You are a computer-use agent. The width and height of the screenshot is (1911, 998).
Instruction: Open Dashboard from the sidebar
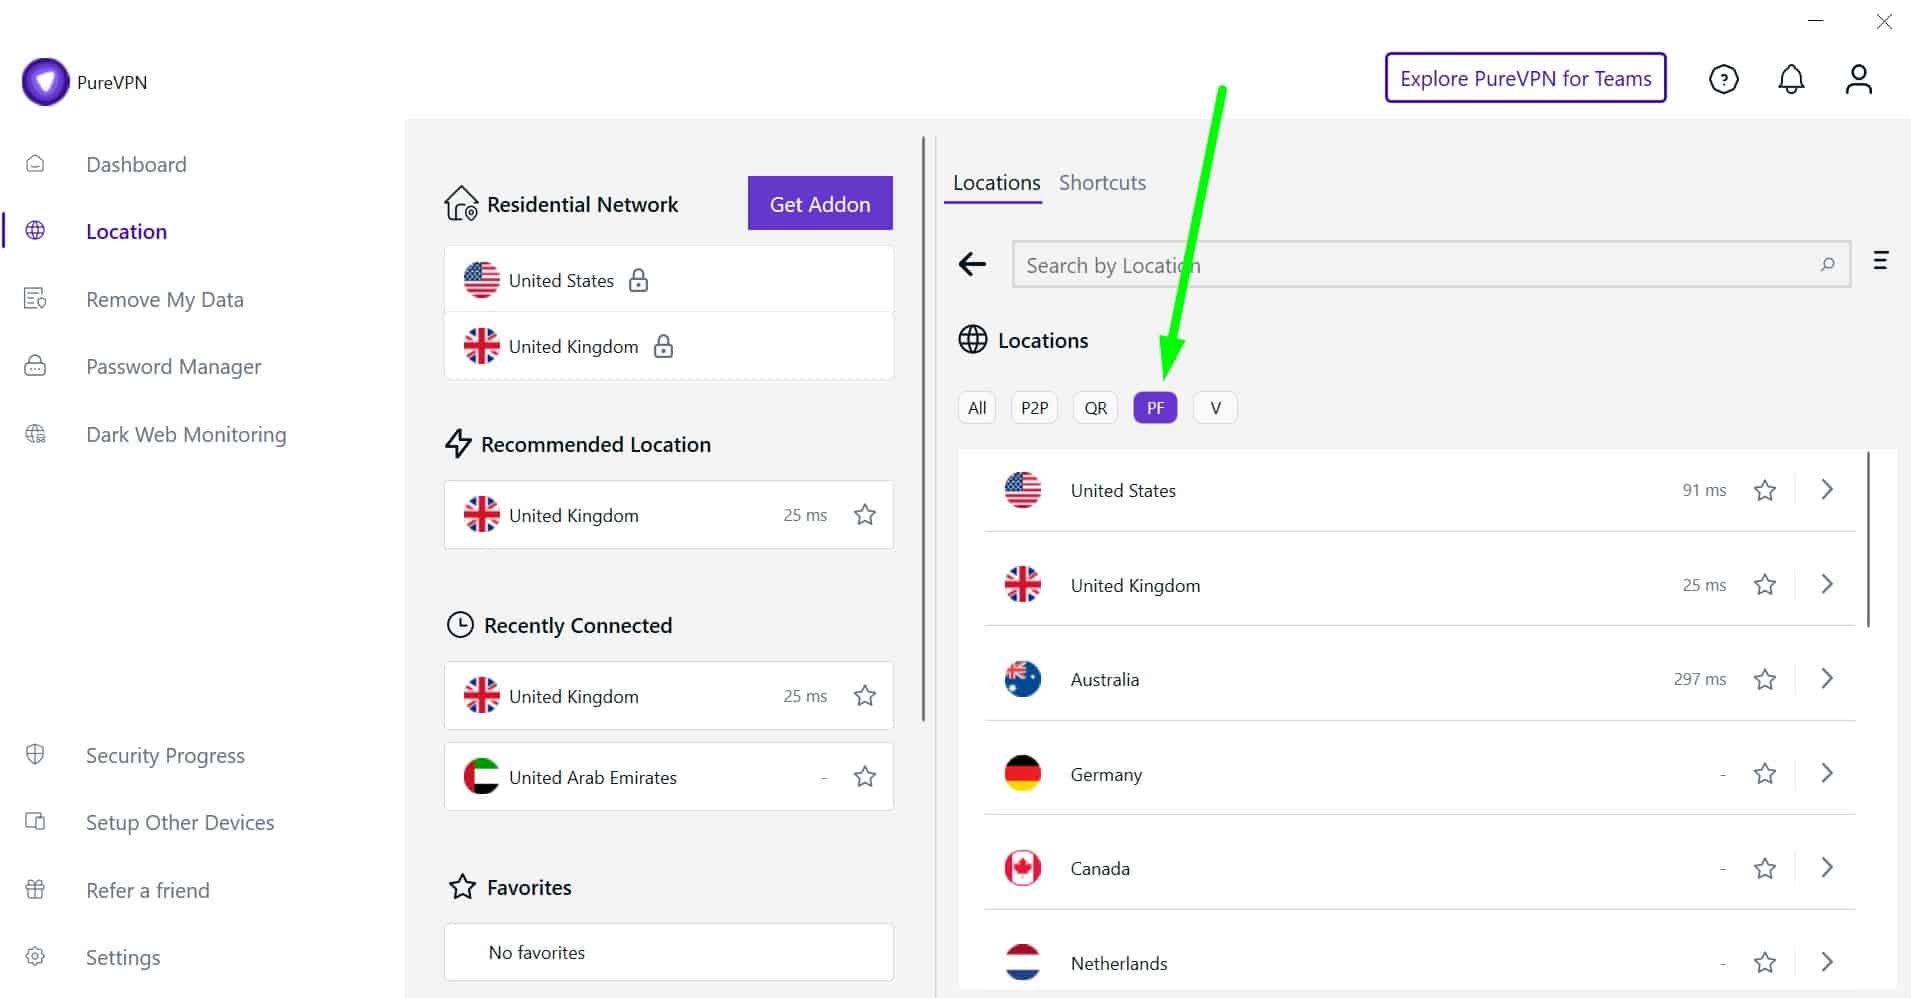(136, 164)
